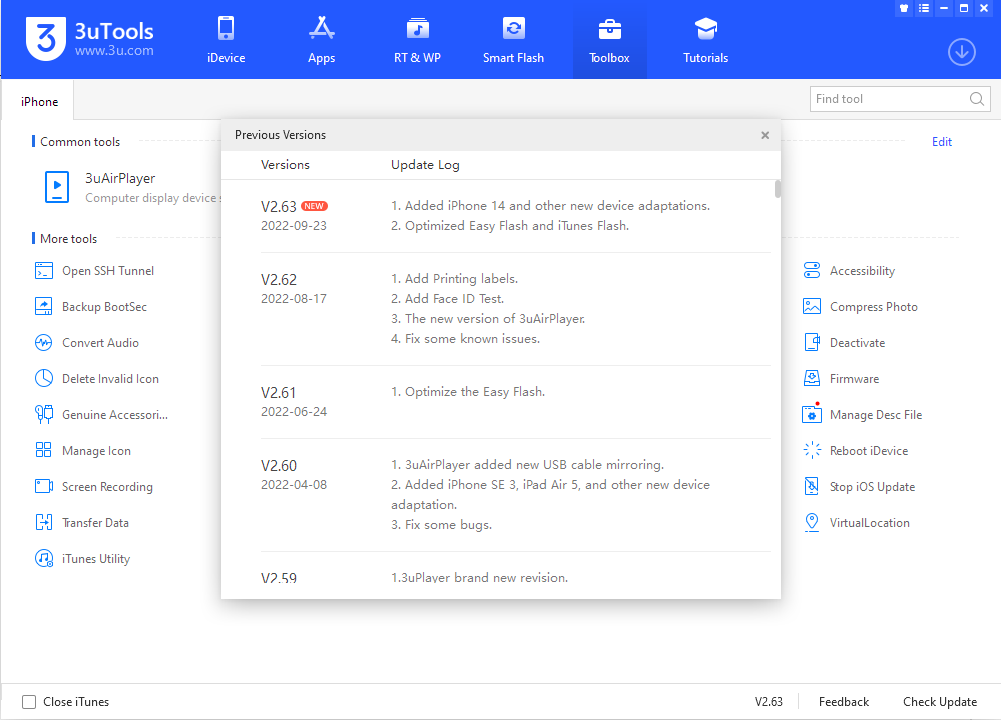Viewport: 1001px width, 720px height.
Task: Launch Compress Photo tool
Action: point(860,307)
